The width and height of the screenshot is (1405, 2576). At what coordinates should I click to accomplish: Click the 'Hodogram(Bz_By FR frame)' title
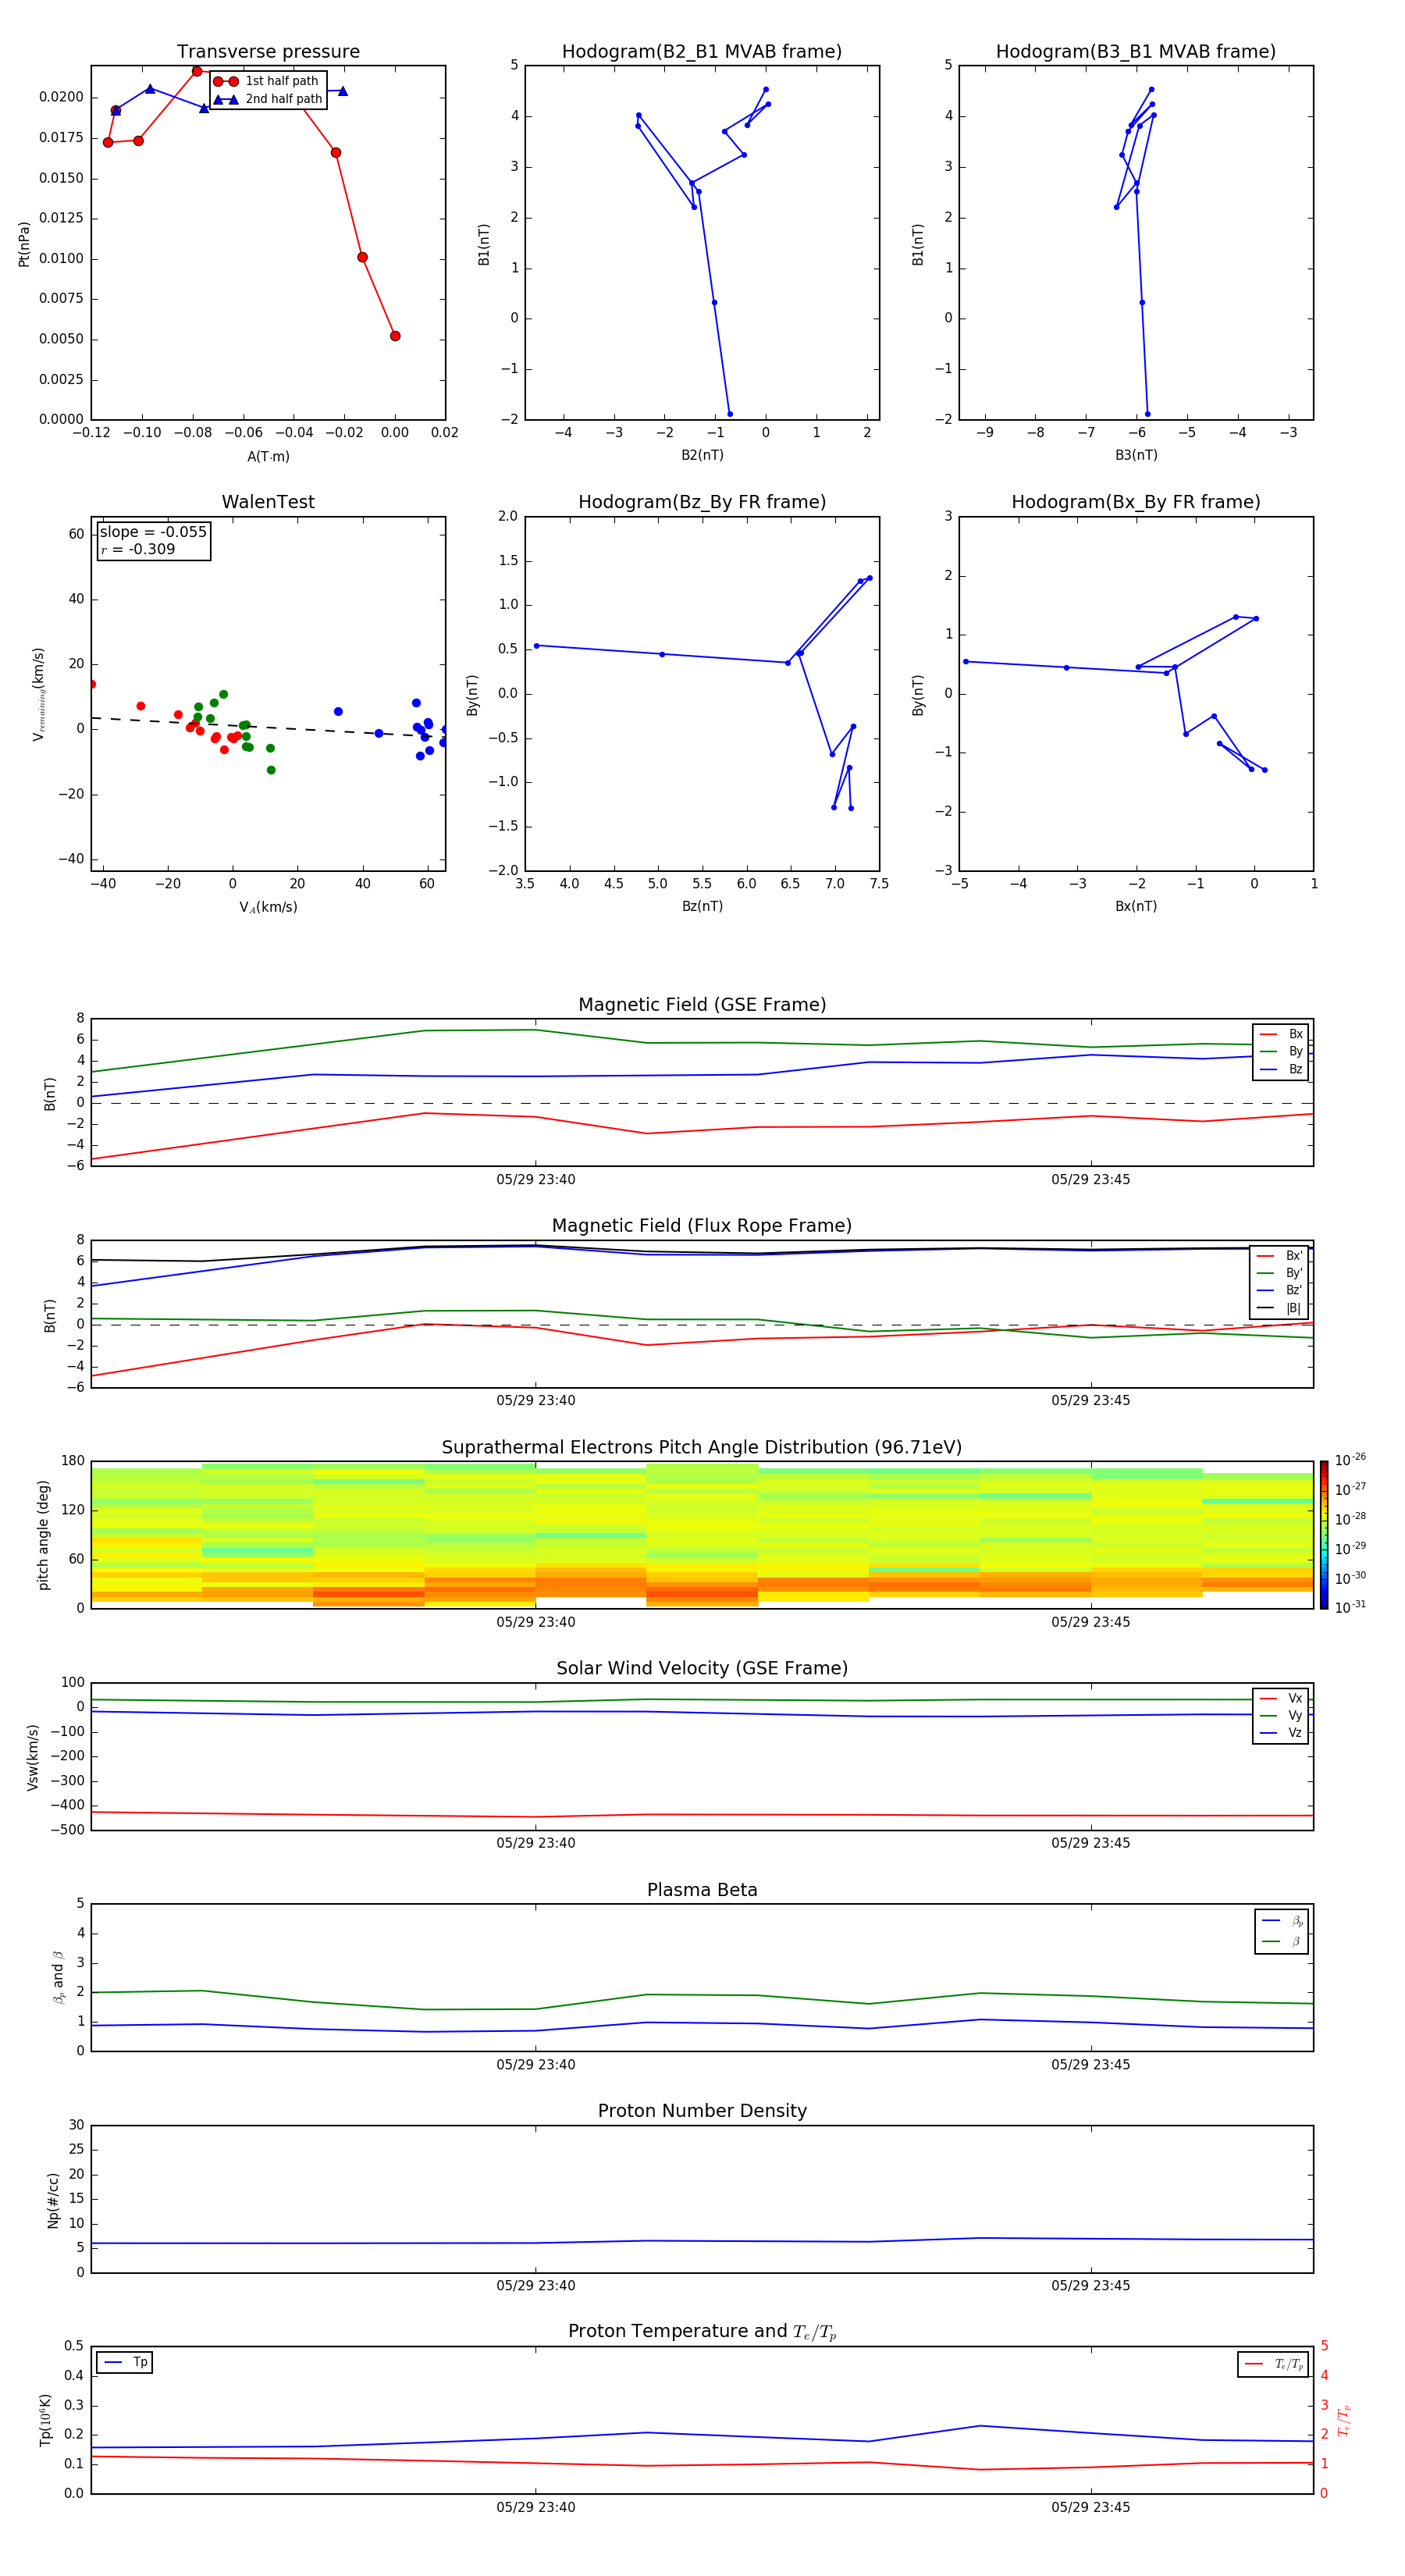[x=702, y=502]
